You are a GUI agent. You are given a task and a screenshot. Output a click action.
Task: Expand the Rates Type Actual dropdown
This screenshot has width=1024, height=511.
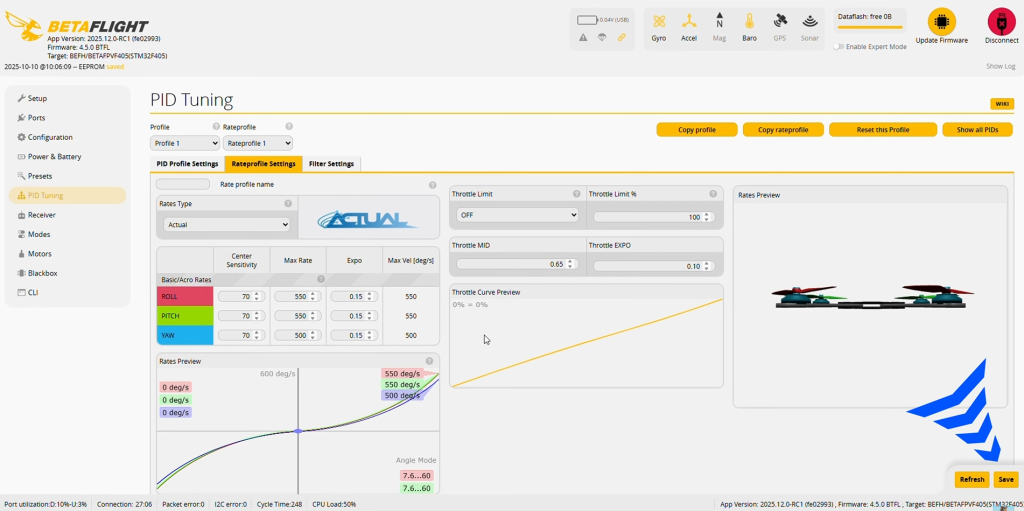226,225
